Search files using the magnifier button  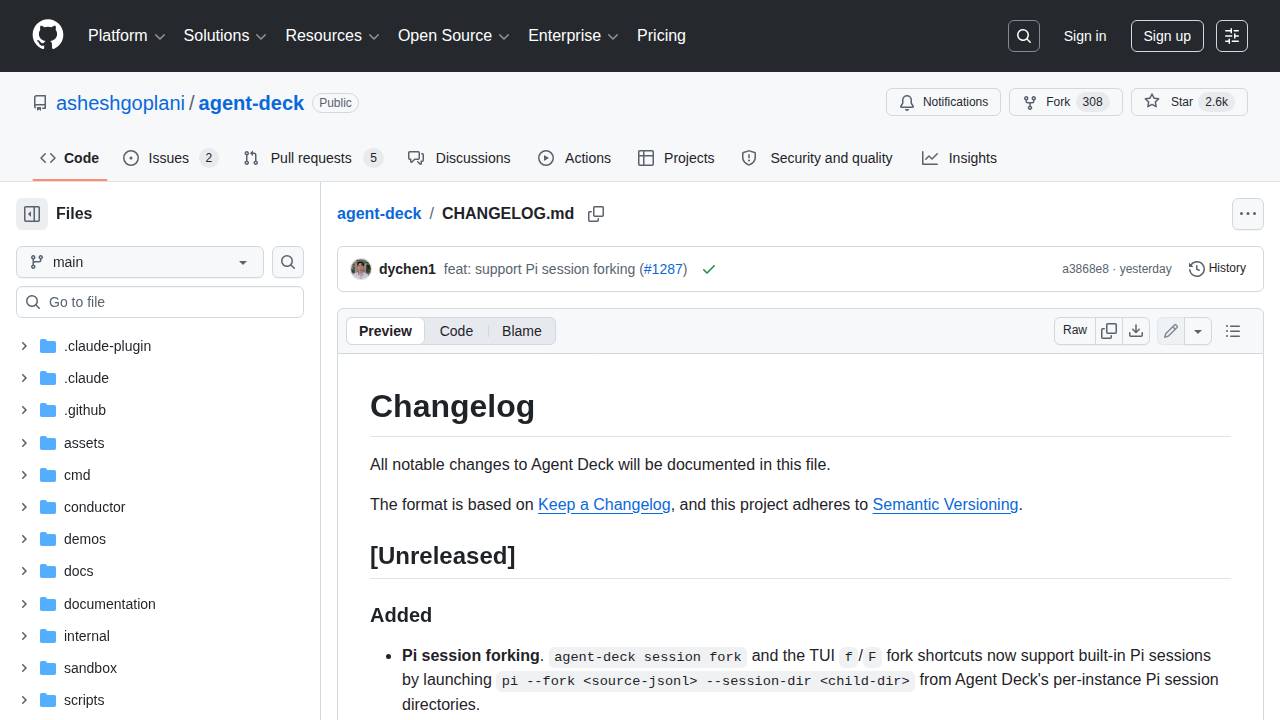(x=288, y=262)
